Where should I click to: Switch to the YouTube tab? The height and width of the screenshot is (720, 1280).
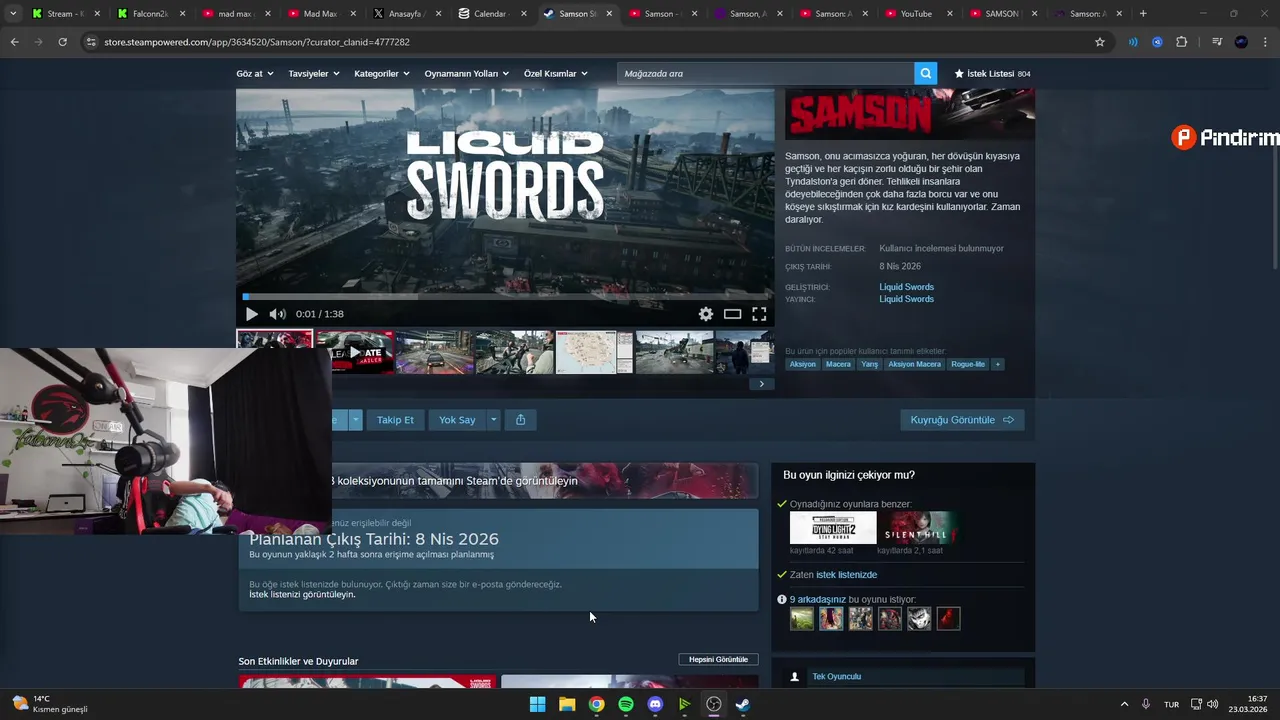click(x=915, y=14)
